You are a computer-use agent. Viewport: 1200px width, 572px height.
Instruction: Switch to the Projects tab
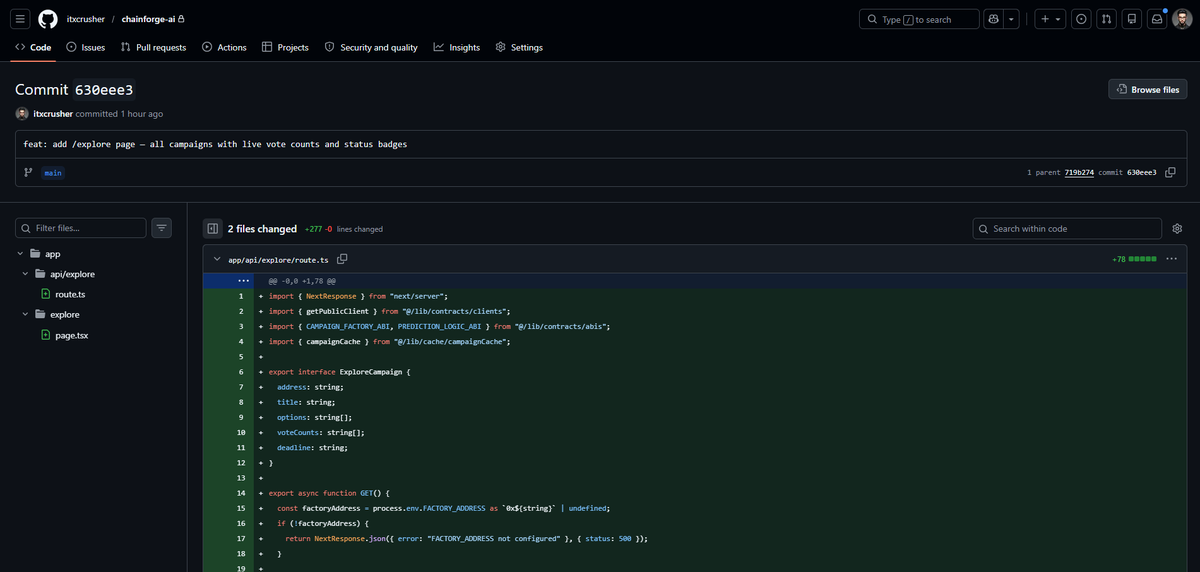point(285,47)
